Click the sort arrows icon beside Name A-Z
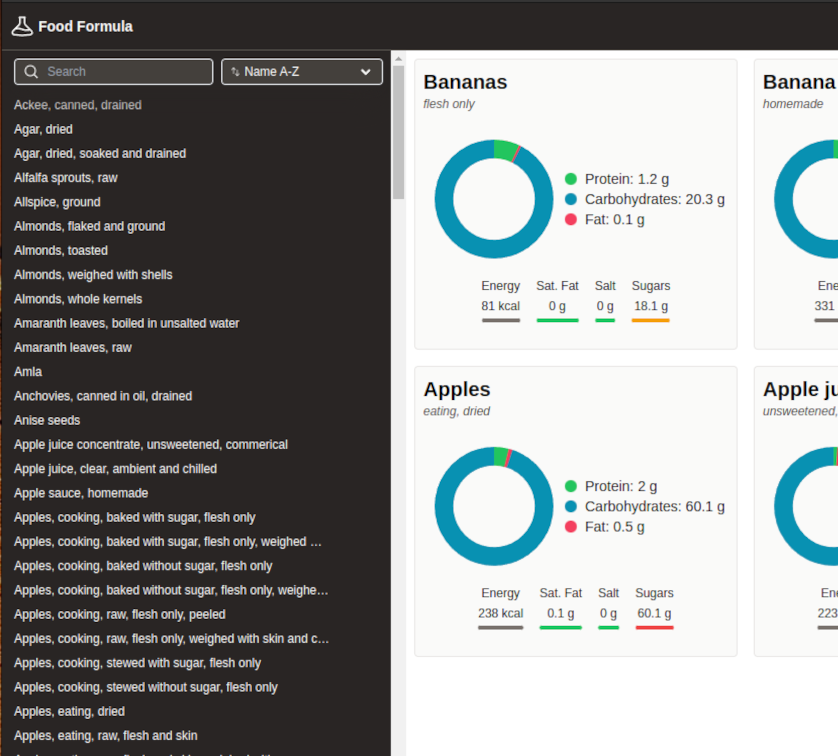This screenshot has width=838, height=756. (235, 72)
